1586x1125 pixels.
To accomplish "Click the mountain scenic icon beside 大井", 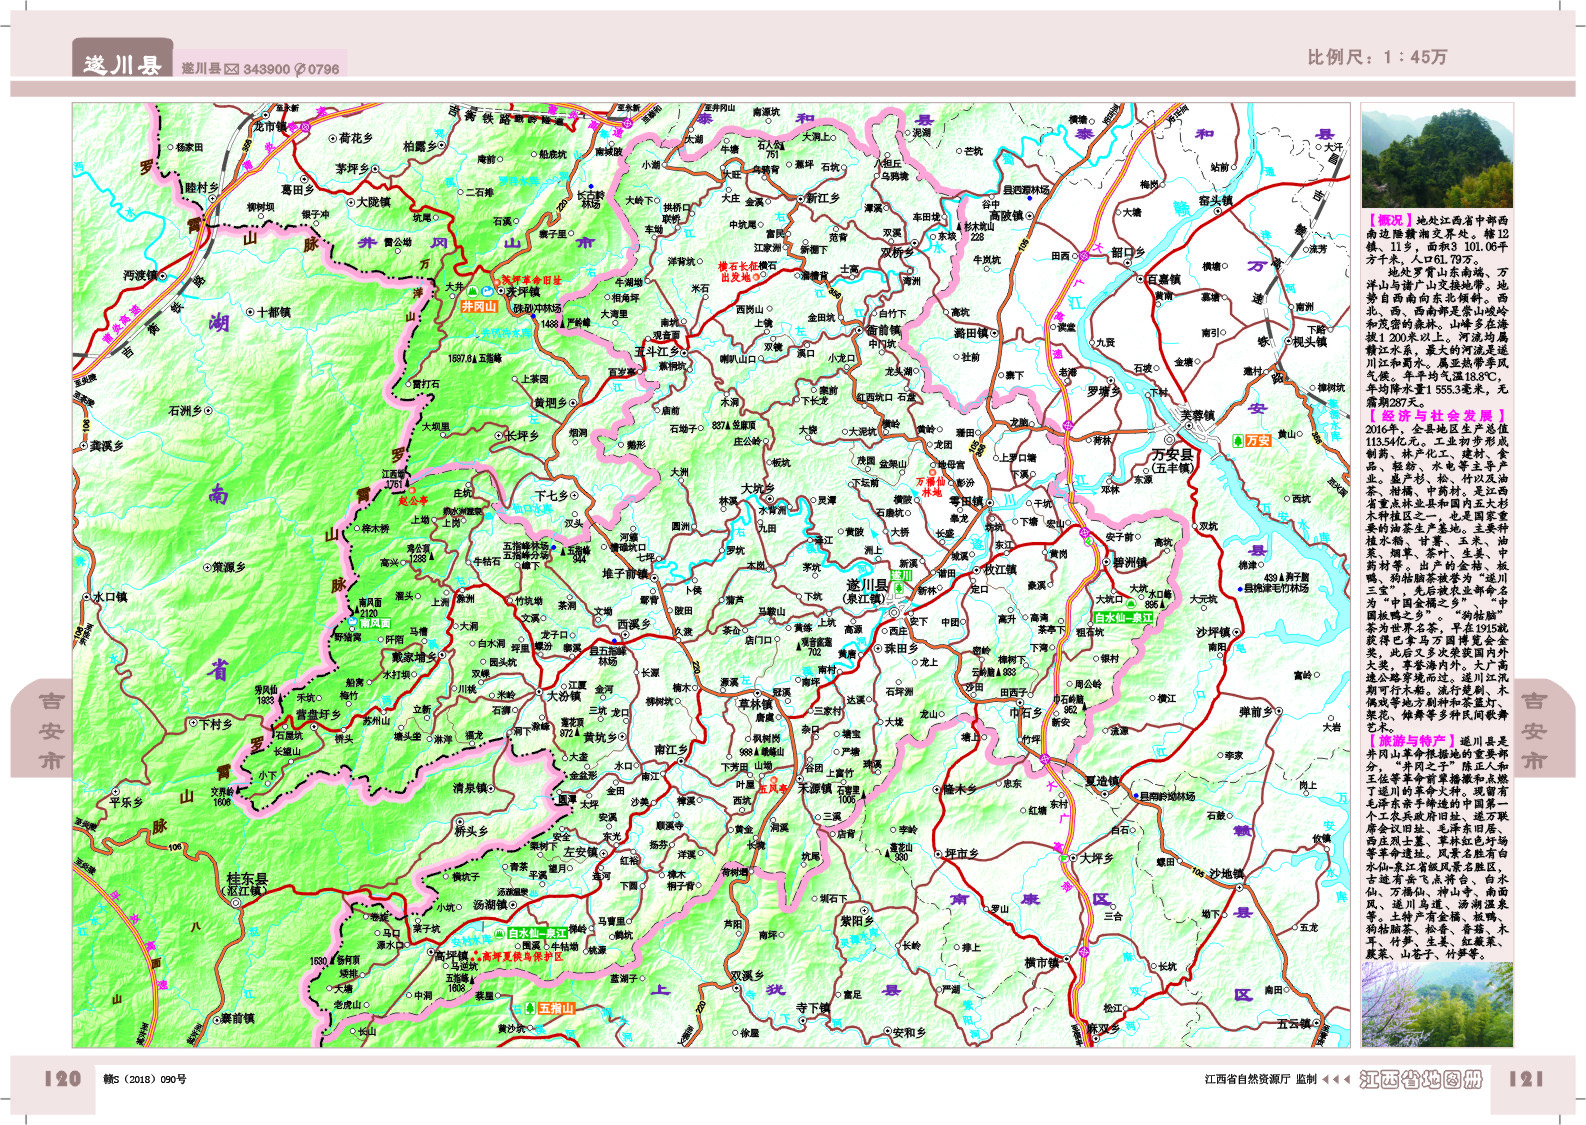I will click(471, 291).
